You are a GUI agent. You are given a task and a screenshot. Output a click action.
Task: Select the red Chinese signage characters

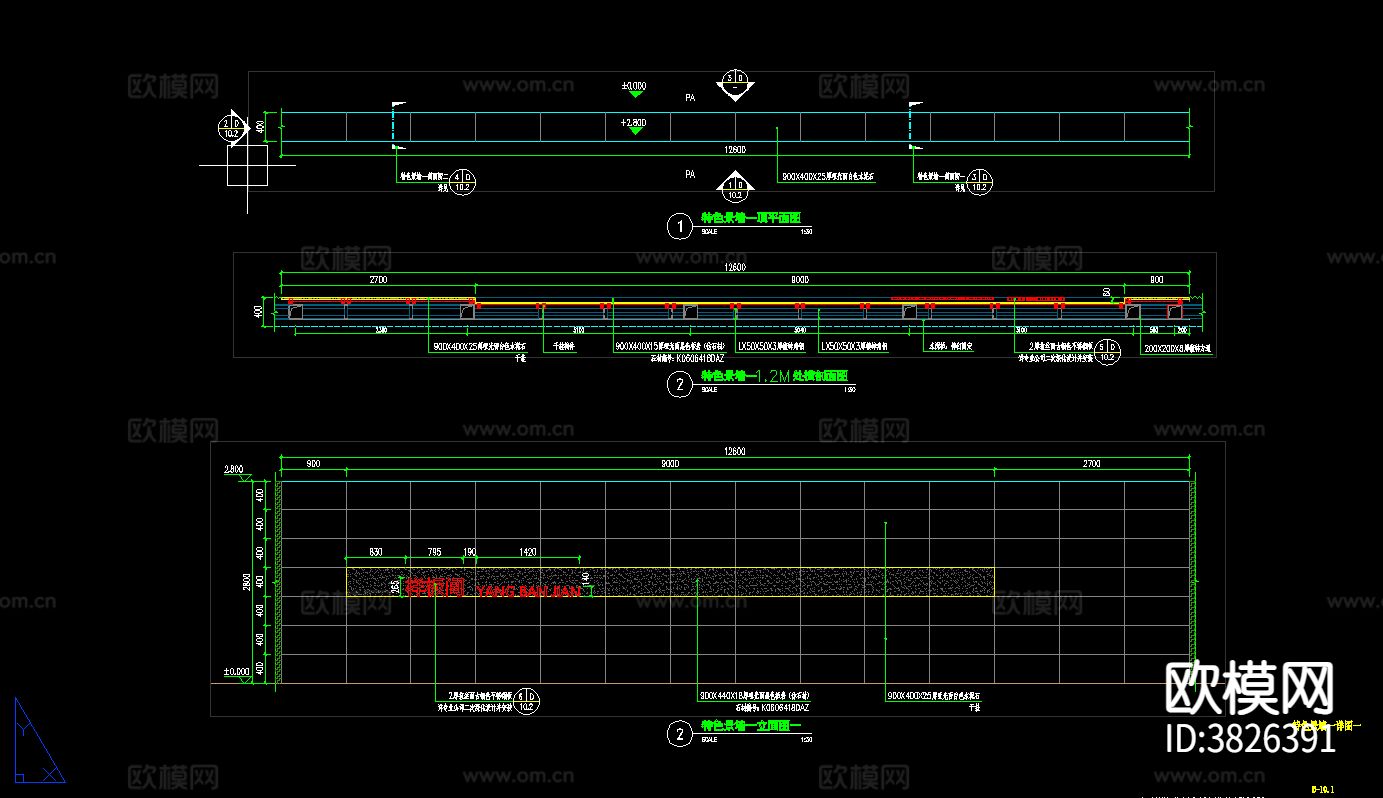click(x=435, y=588)
